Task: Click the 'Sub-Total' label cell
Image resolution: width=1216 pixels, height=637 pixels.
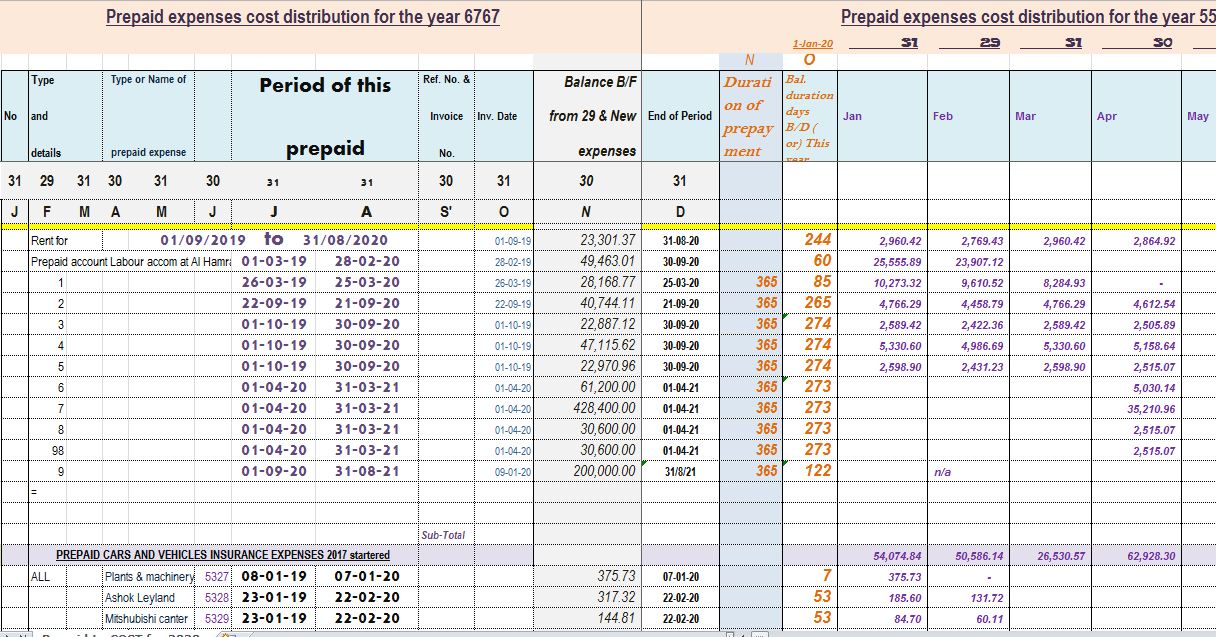Action: pos(444,535)
